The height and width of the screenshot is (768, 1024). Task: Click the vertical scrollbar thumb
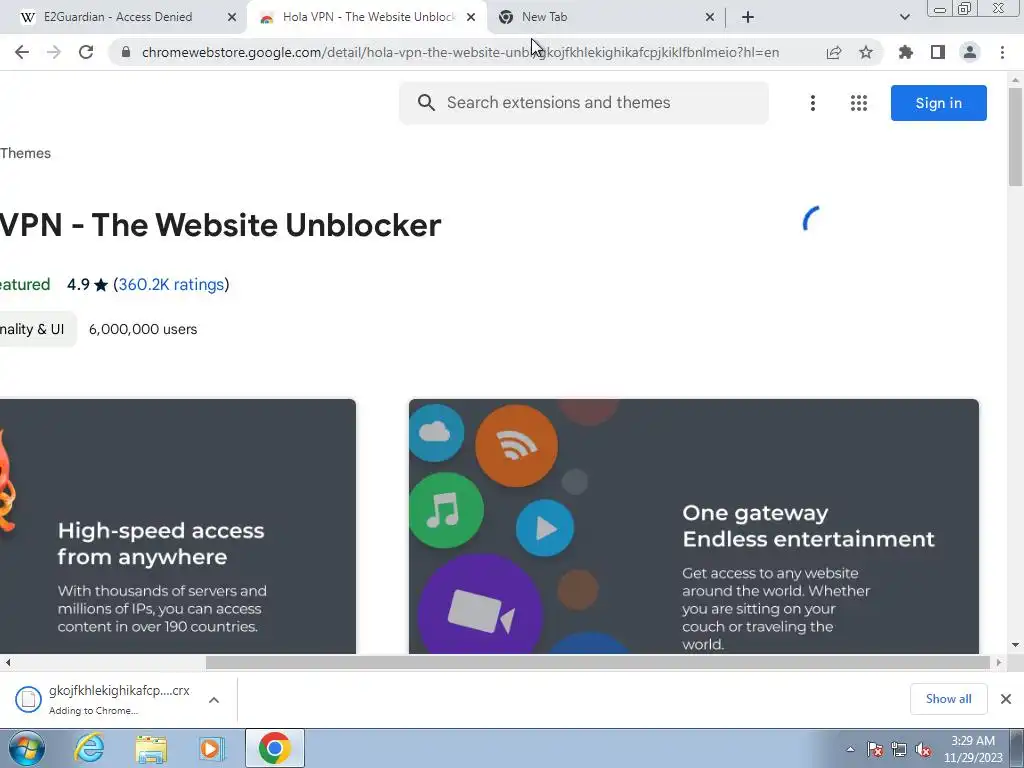(1015, 136)
